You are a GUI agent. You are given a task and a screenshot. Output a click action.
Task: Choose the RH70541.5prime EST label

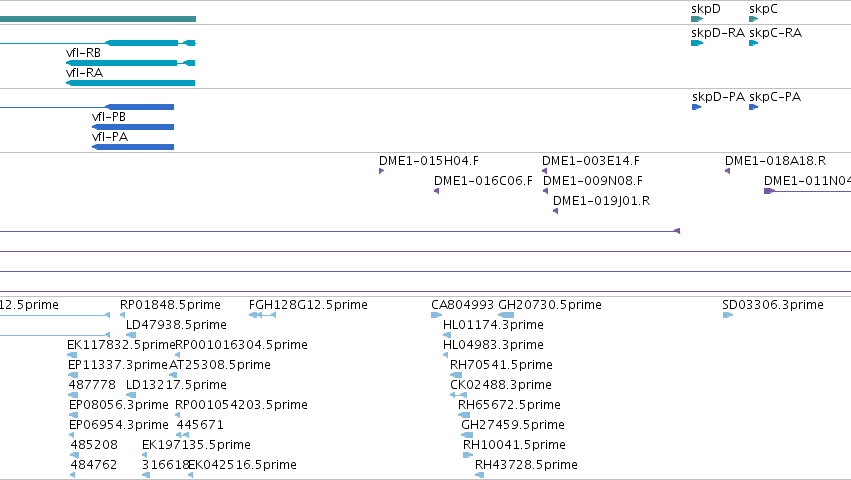501,365
